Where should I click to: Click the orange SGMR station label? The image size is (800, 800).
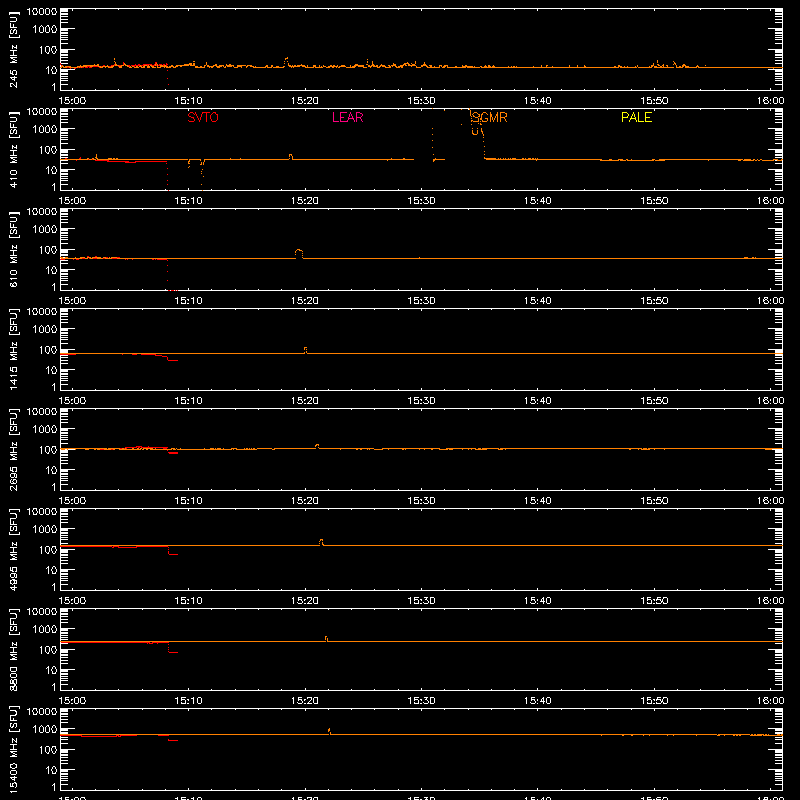(489, 117)
